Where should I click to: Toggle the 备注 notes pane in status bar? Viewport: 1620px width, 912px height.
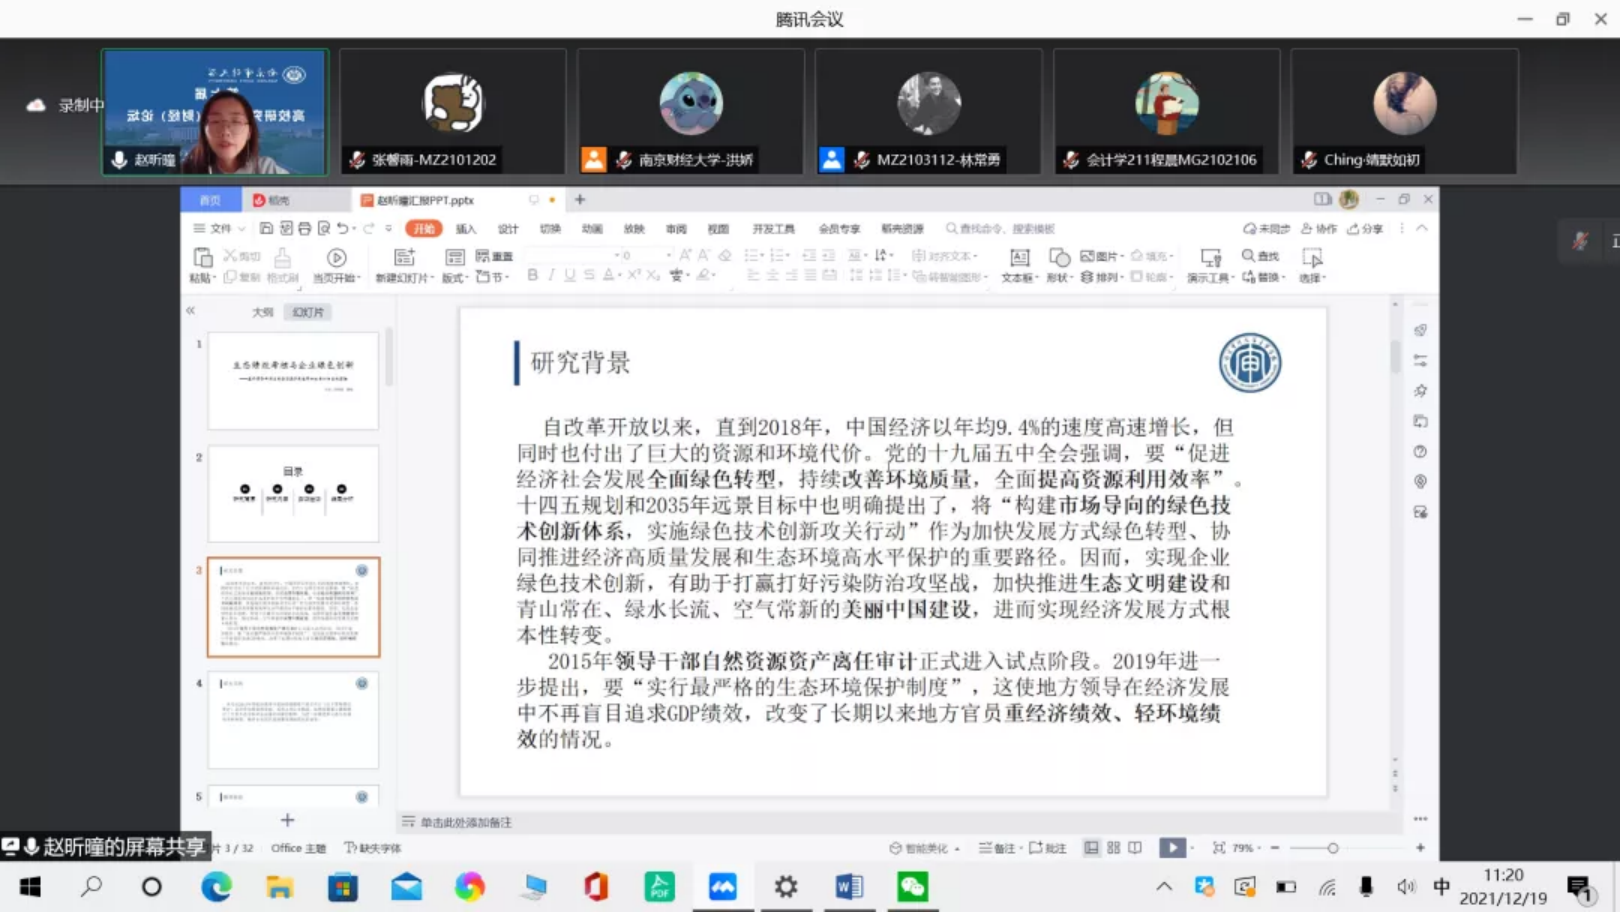(x=997, y=848)
